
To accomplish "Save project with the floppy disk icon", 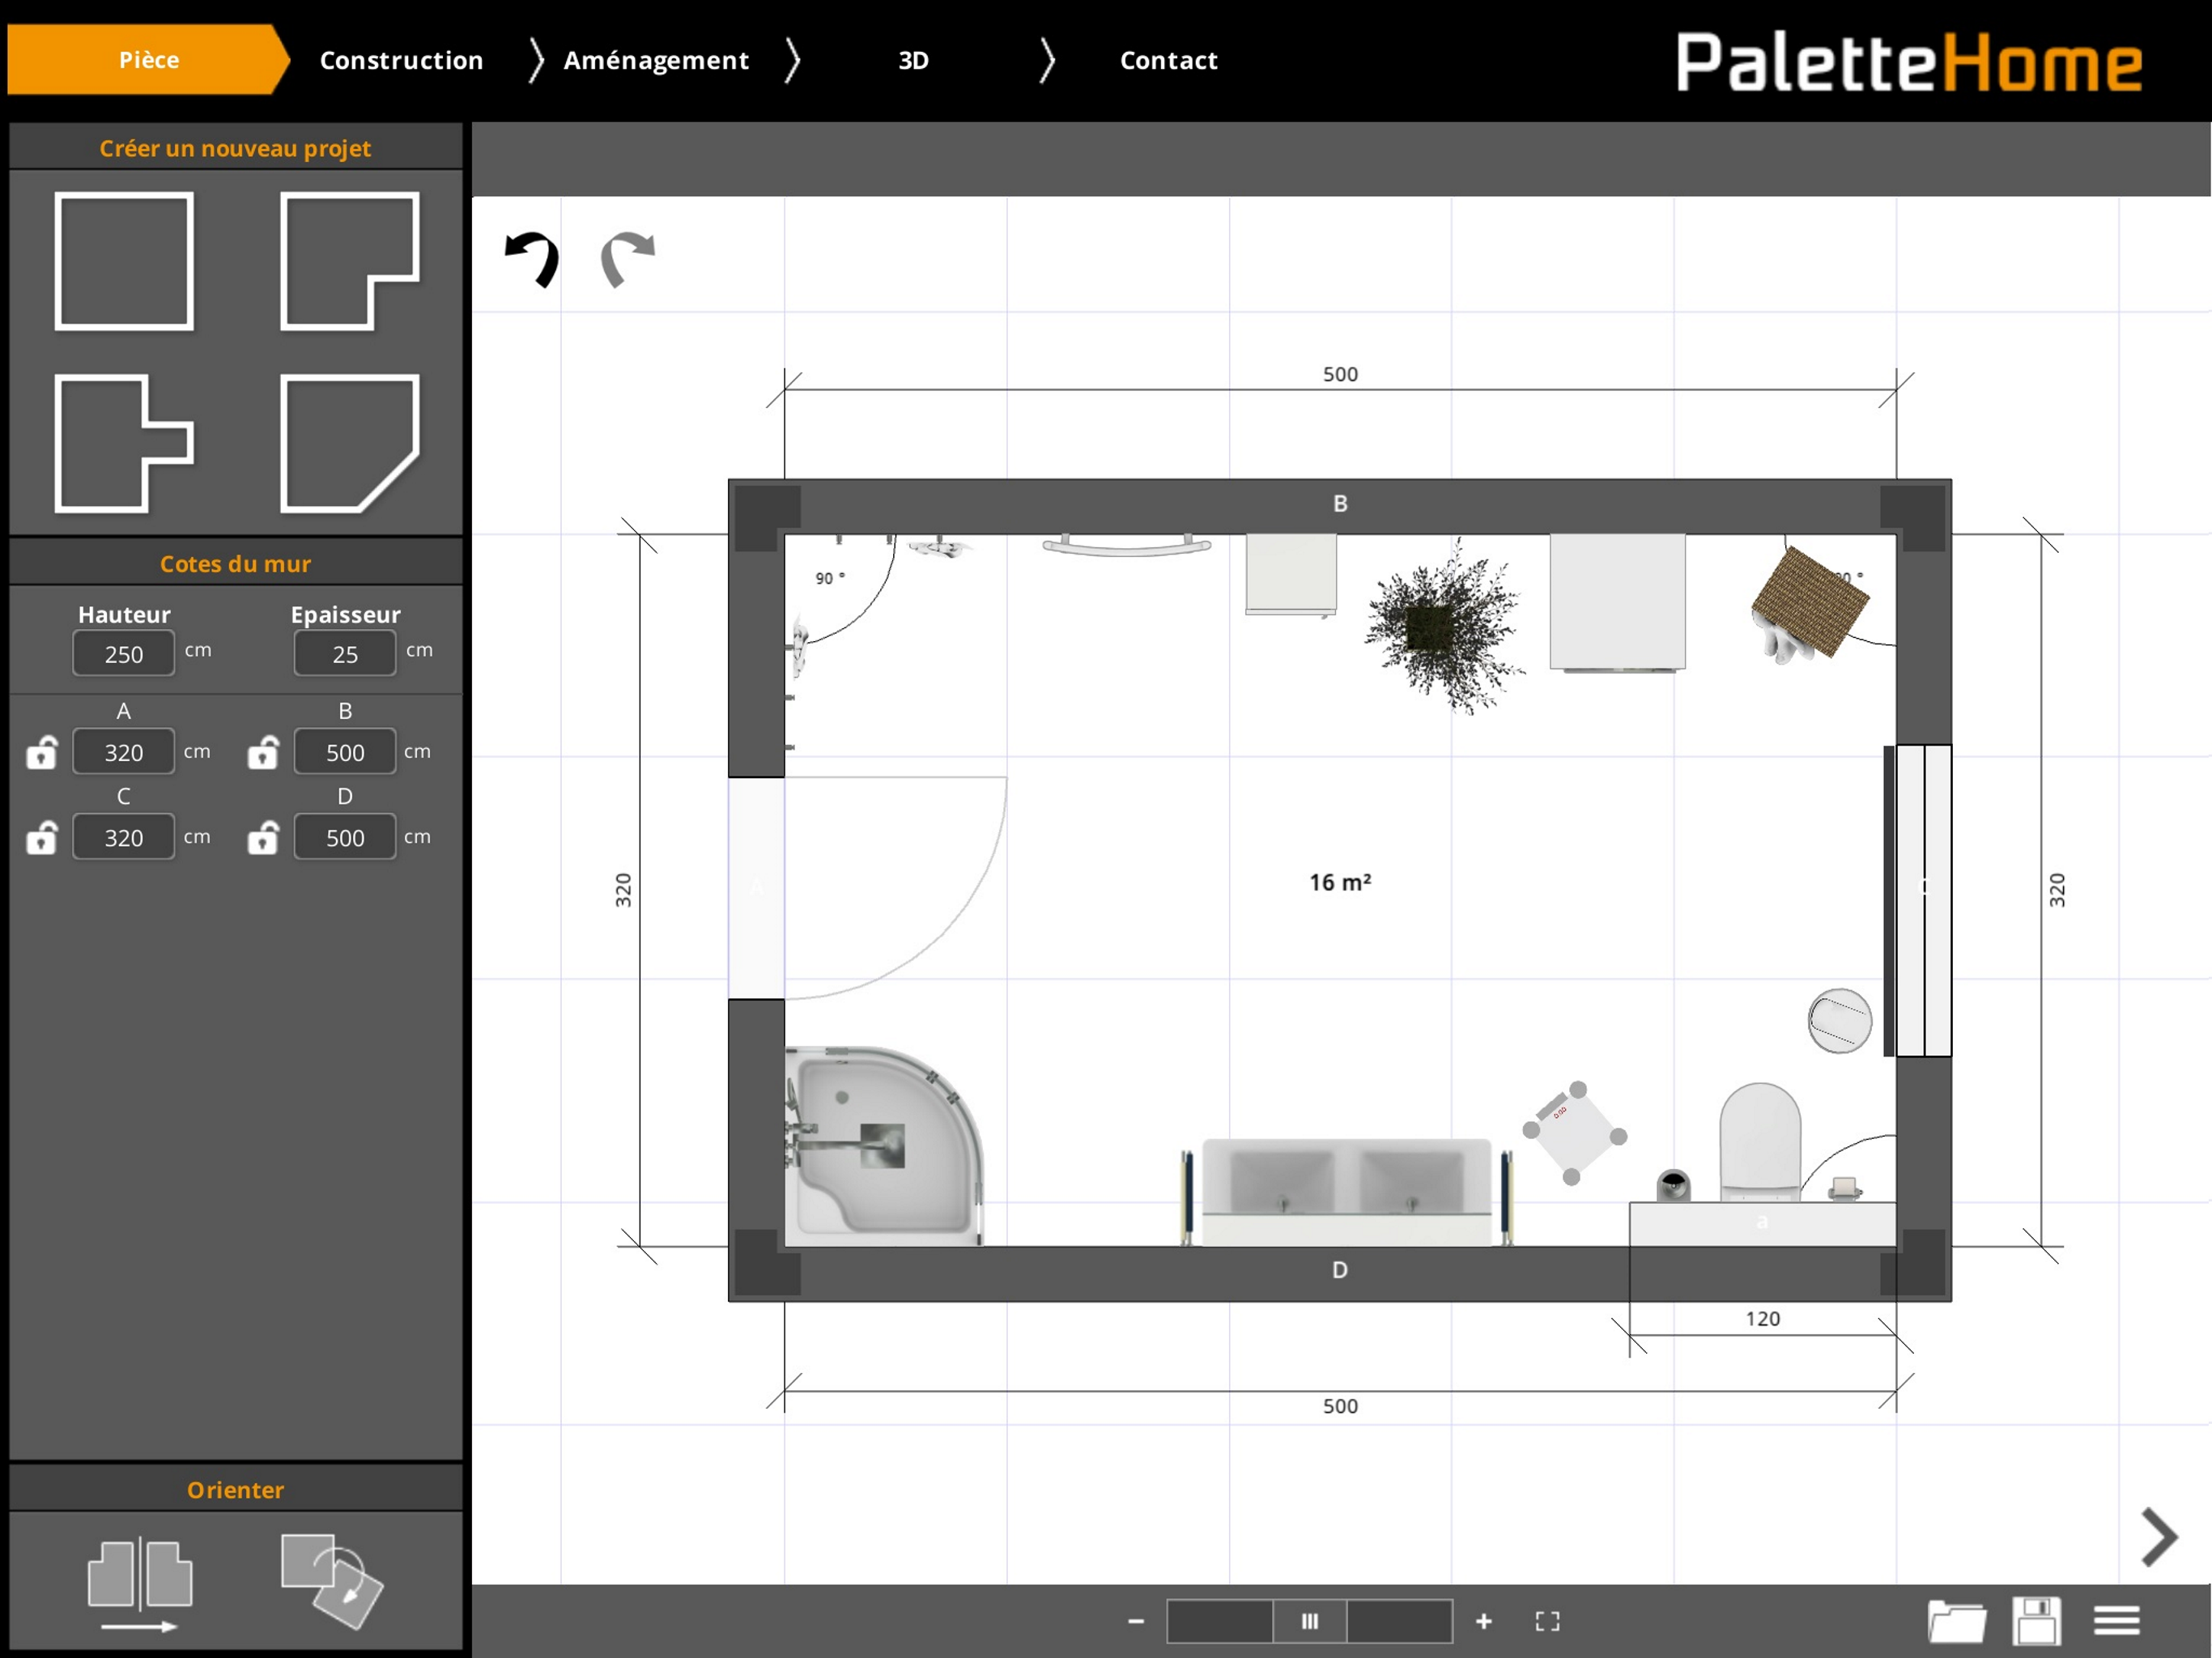I will coord(2037,1620).
